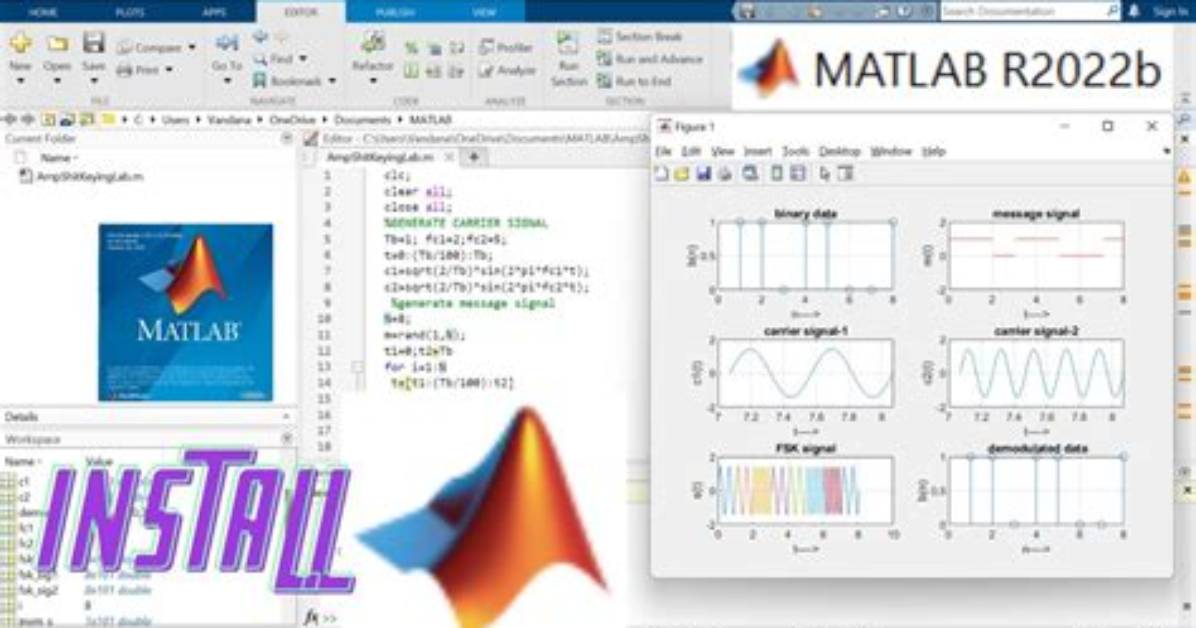
Task: Click the address bar forward arrow
Action: (x=28, y=120)
